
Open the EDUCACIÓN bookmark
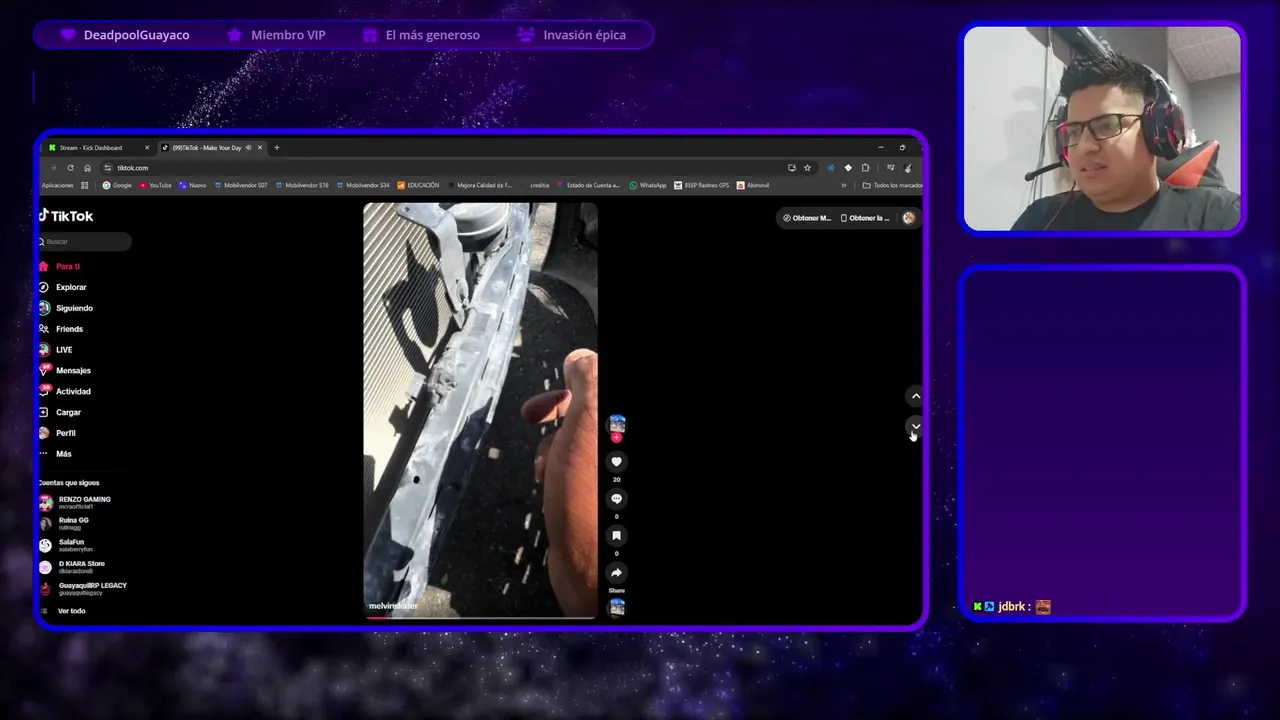pos(418,185)
